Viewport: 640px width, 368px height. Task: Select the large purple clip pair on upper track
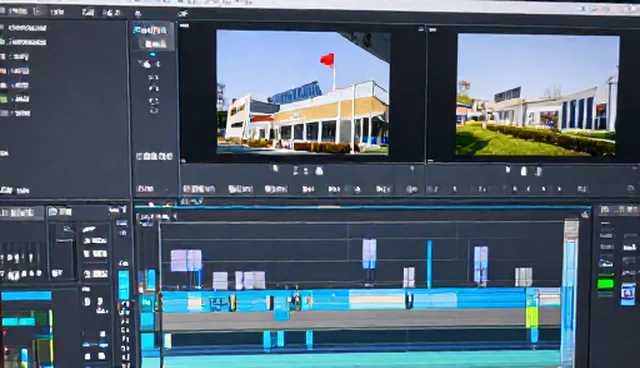(186, 260)
